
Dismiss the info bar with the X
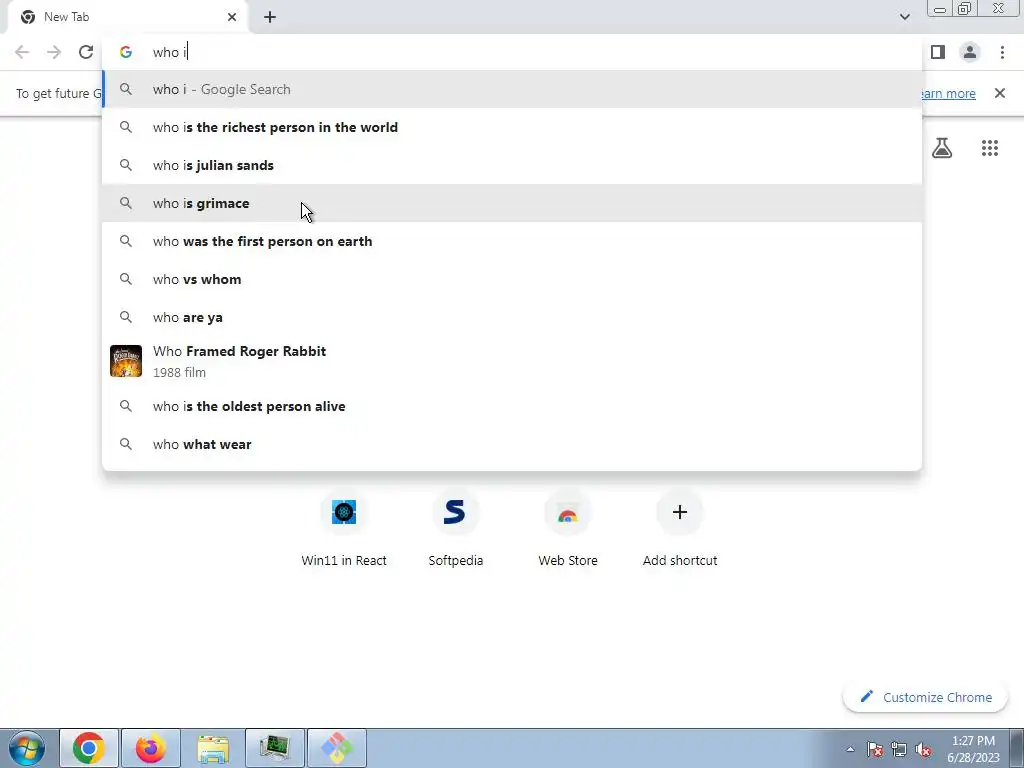(1000, 93)
